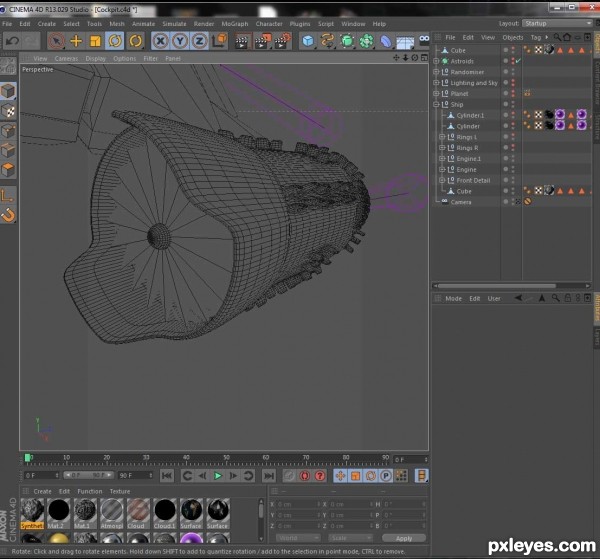Open the Mesh menu
The image size is (600, 559).
[x=117, y=24]
